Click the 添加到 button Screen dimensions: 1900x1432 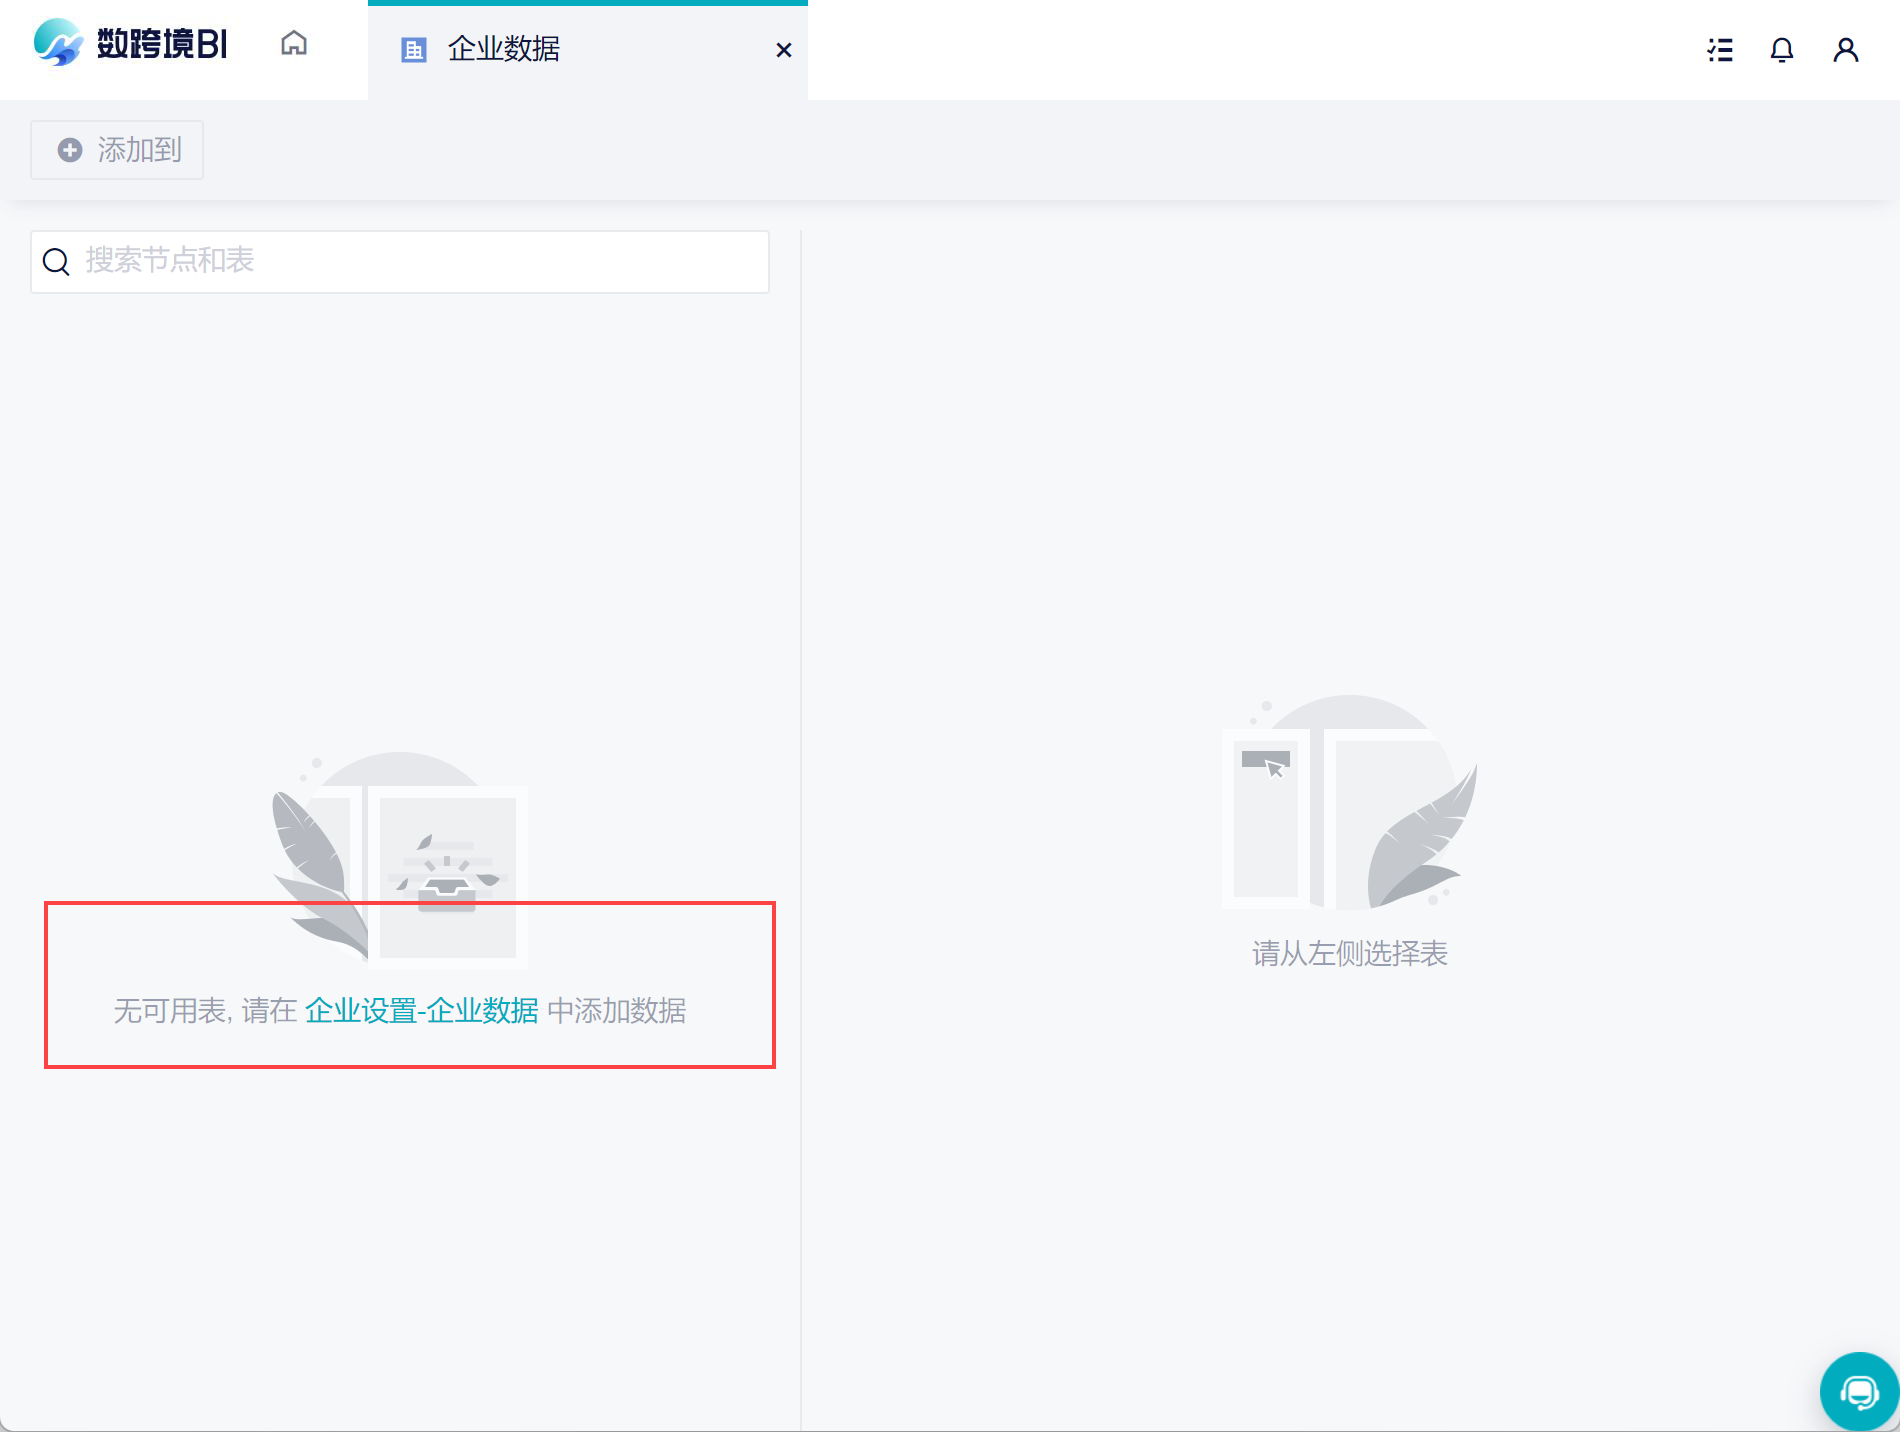pyautogui.click(x=117, y=150)
